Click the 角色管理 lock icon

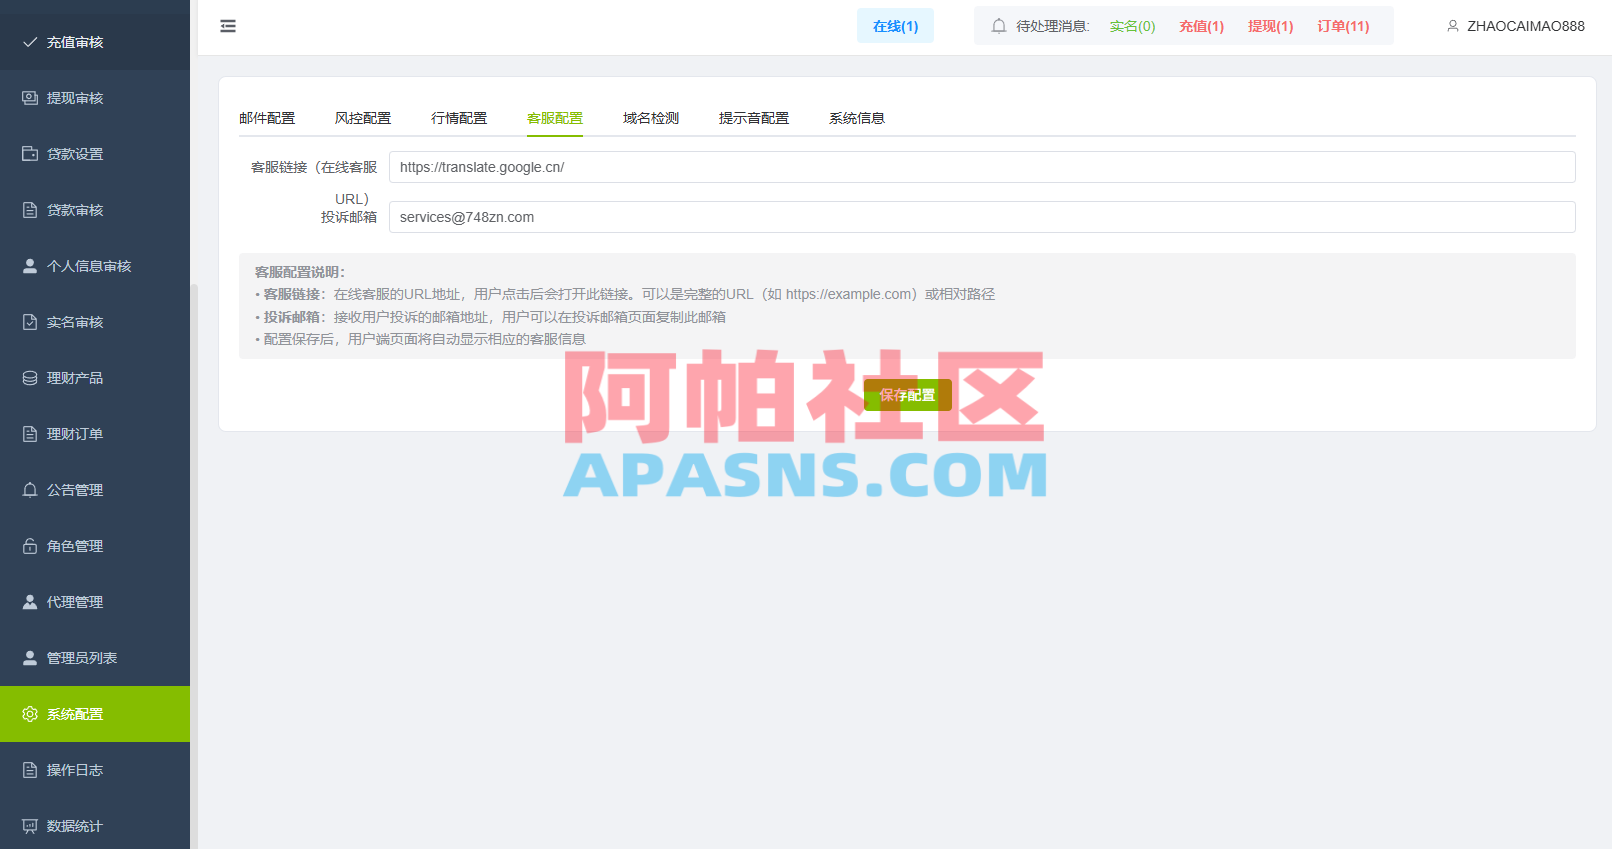pos(30,546)
